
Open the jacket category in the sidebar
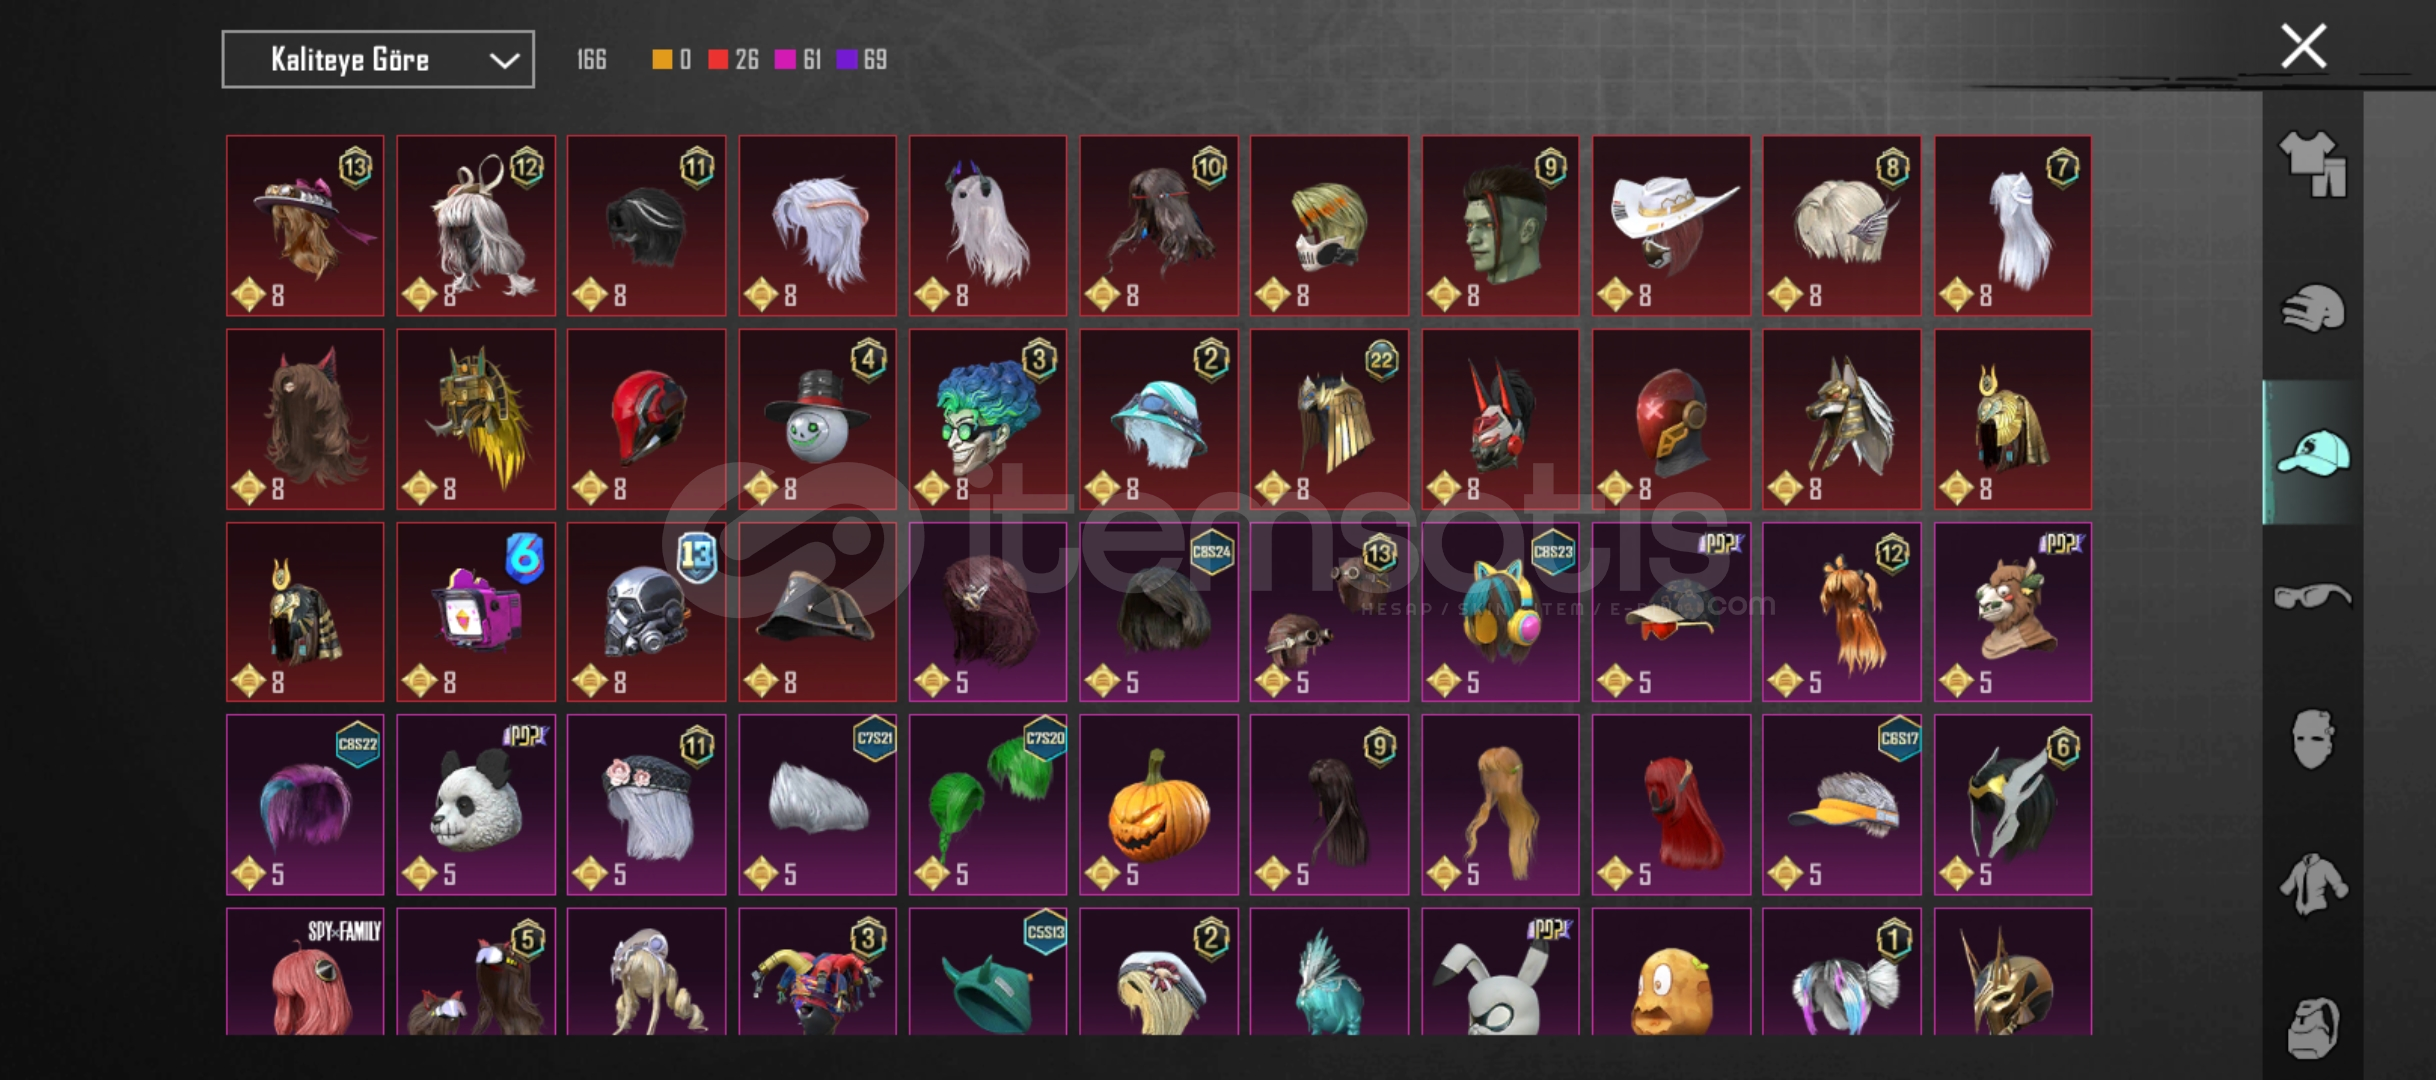[x=2312, y=884]
